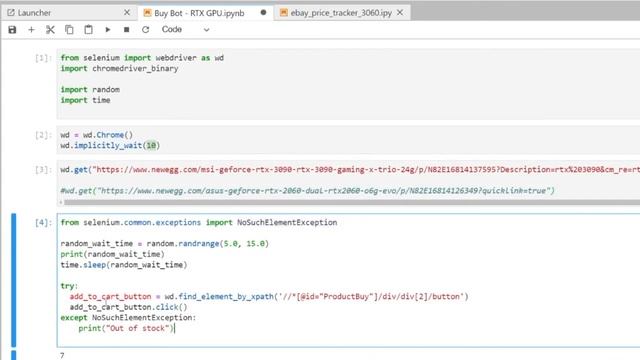Click the 'add_to_cart_button.click()' line
The height and width of the screenshot is (360, 640).
point(128,307)
